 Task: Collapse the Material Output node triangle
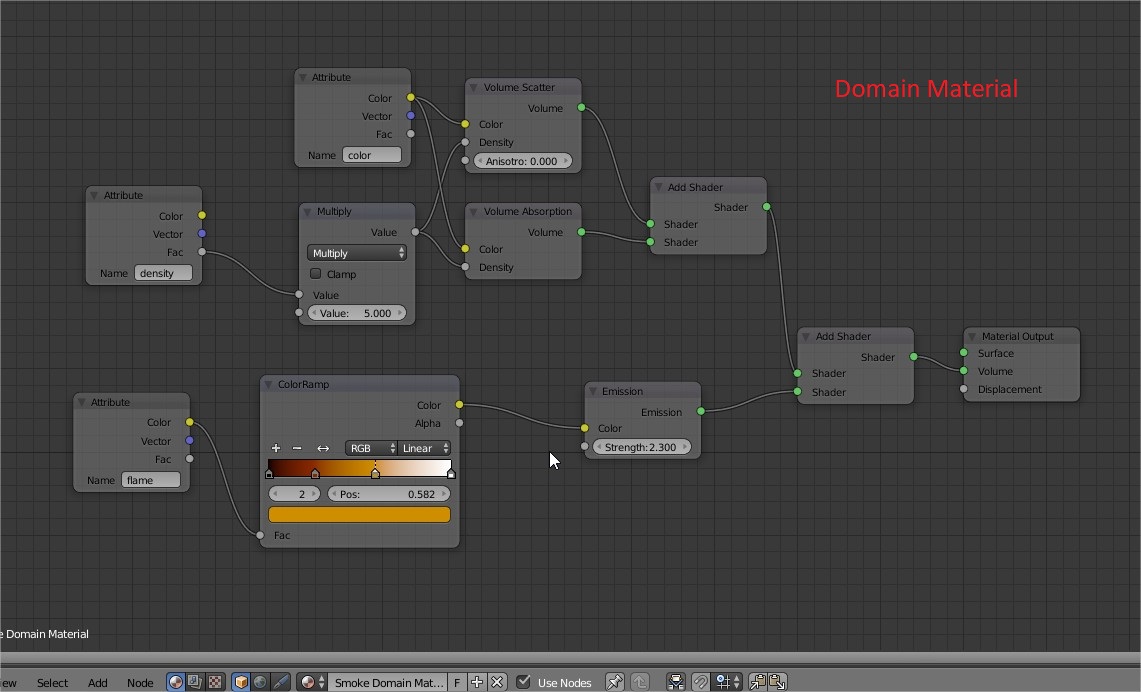coord(971,336)
